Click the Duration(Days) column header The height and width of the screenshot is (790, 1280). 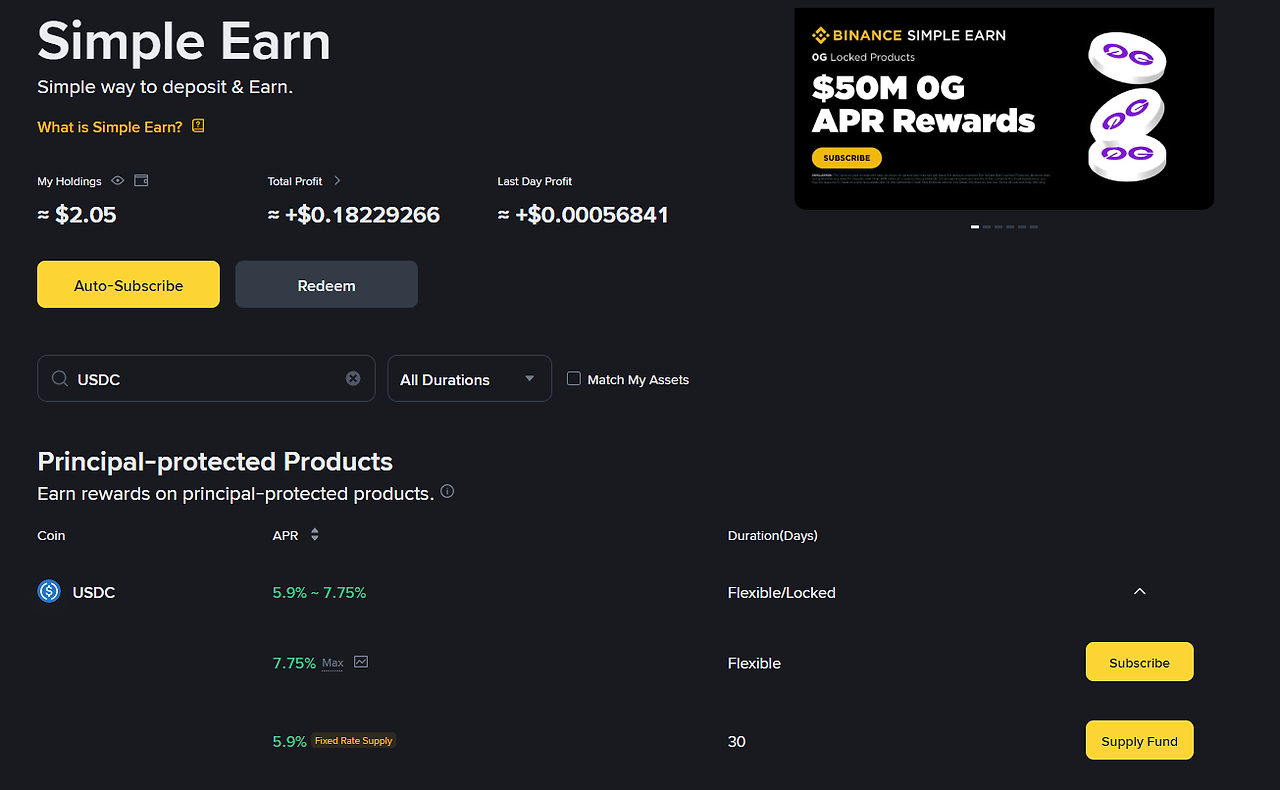click(x=773, y=535)
